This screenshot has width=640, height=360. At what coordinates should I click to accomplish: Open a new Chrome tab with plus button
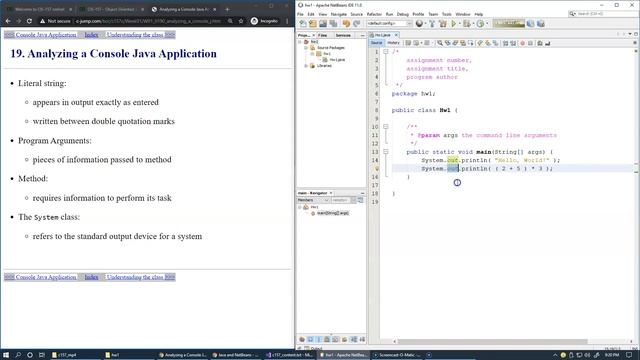click(227, 9)
